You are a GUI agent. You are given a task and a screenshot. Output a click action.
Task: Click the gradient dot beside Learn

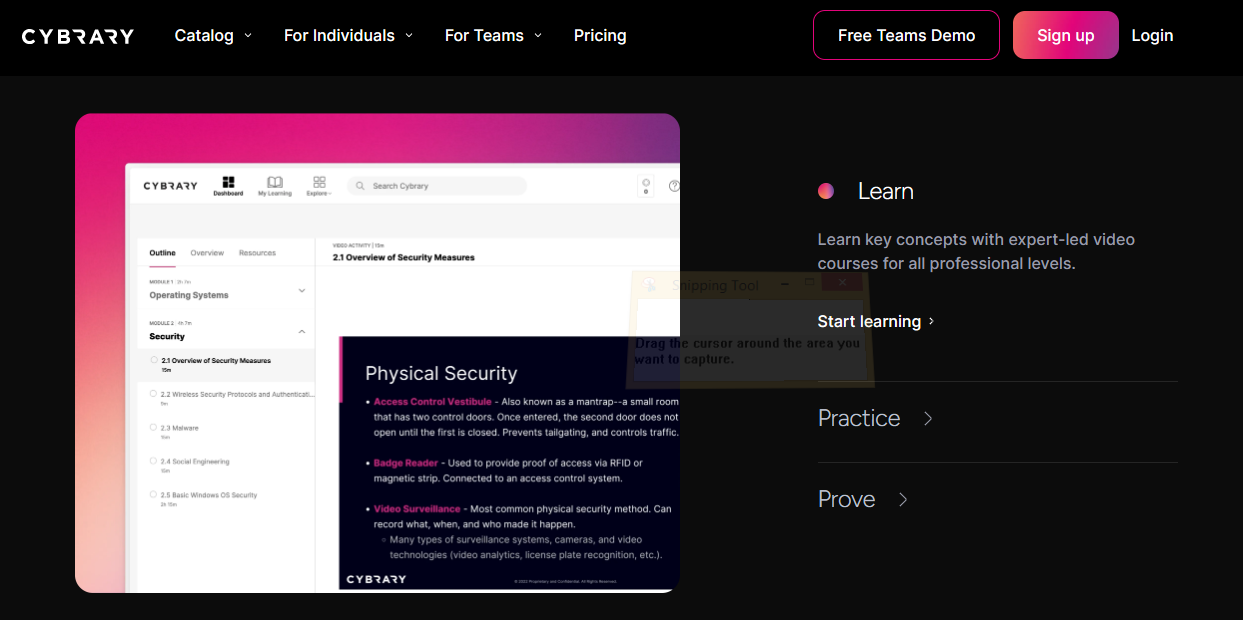pos(826,191)
